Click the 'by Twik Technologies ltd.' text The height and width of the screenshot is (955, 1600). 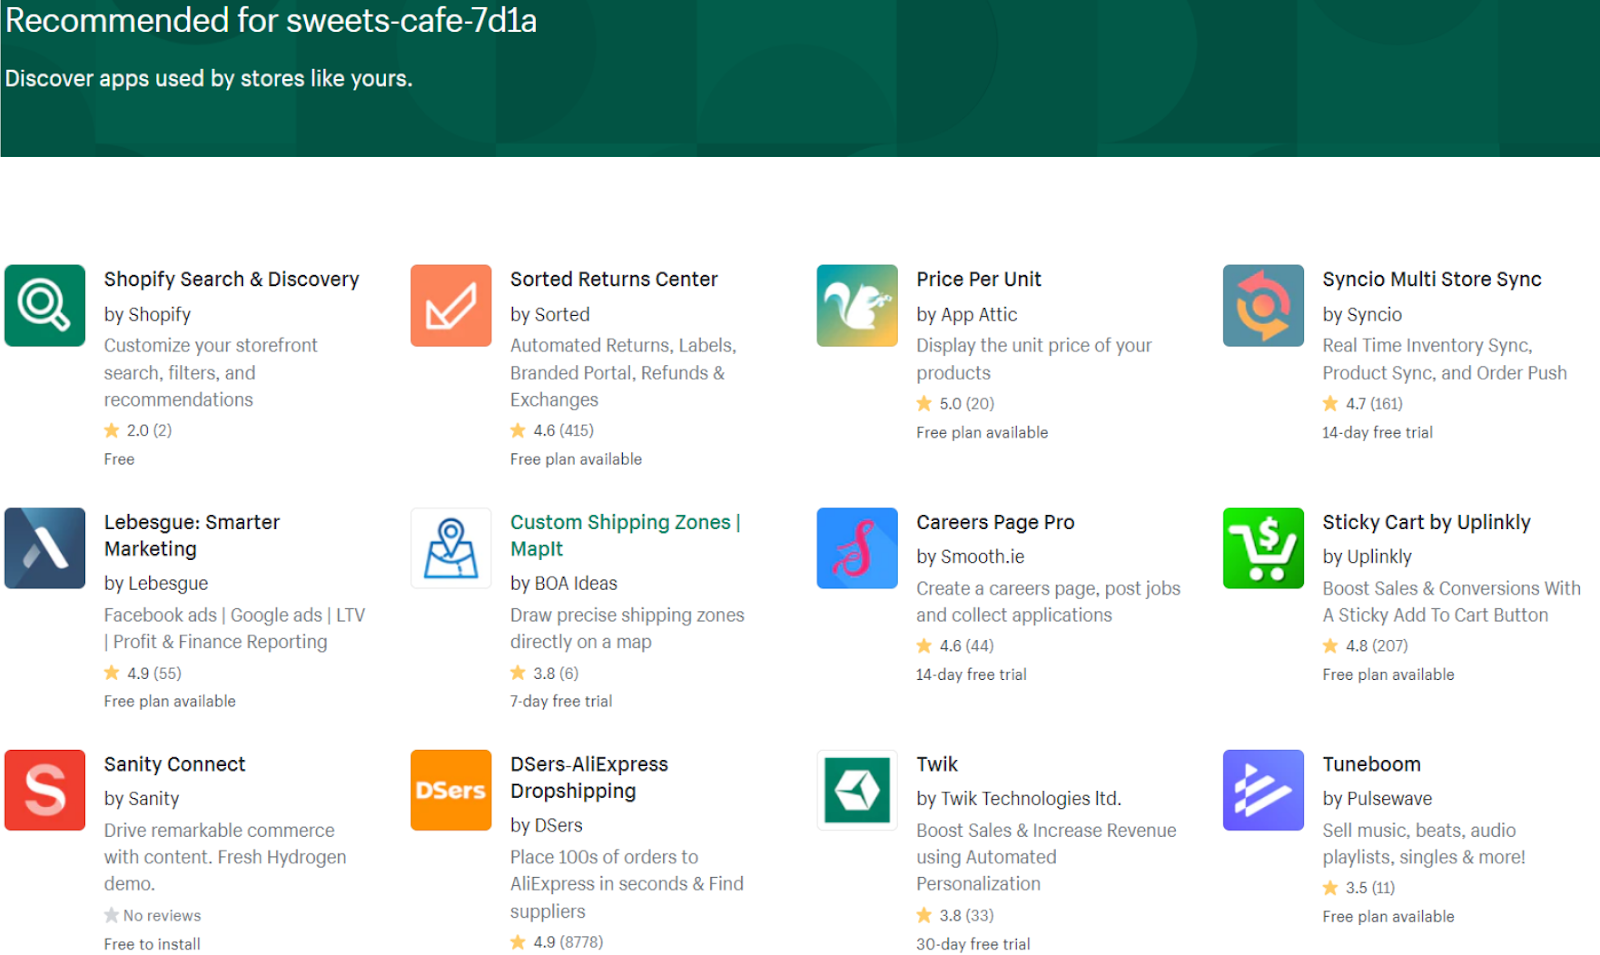pos(1019,798)
